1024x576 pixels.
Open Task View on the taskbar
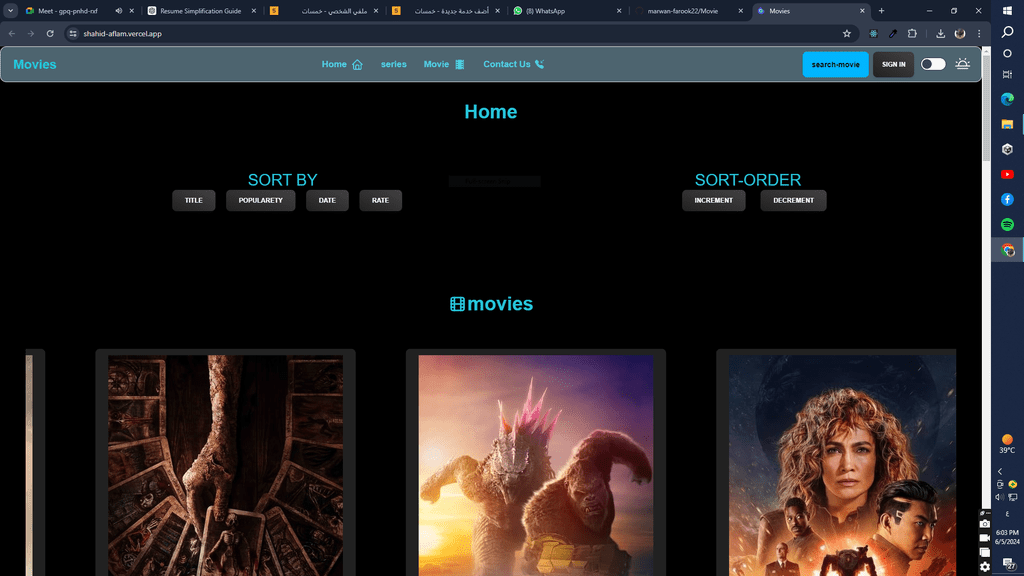coord(1008,74)
